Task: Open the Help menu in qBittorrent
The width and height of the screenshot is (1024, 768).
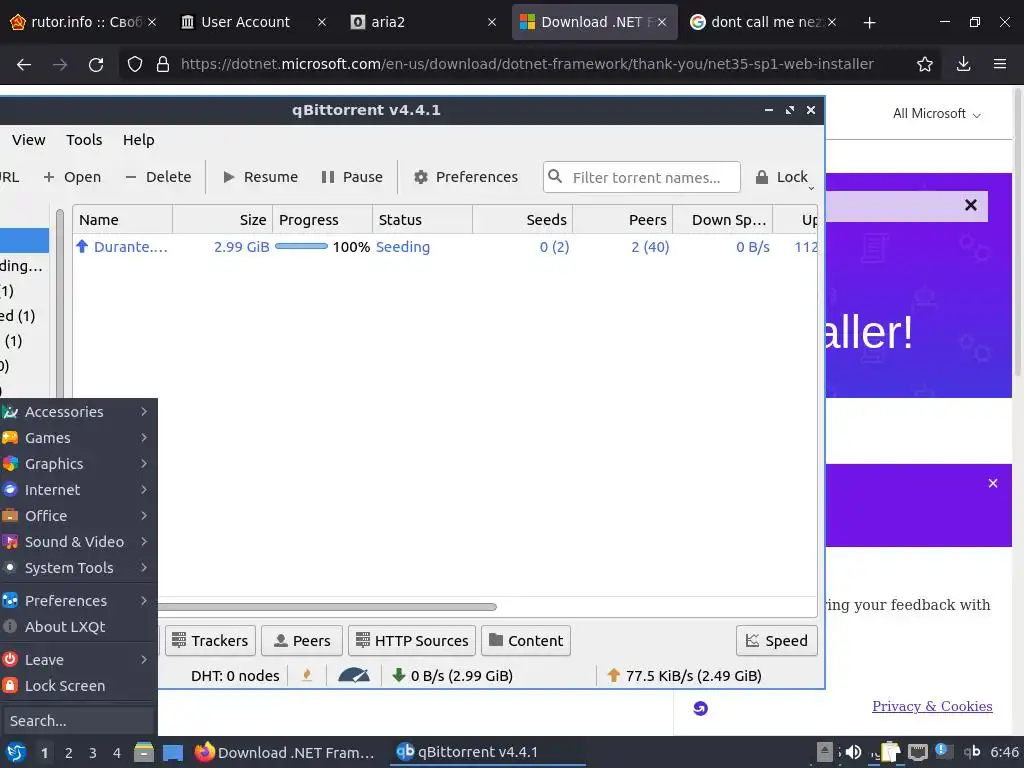Action: pyautogui.click(x=138, y=140)
